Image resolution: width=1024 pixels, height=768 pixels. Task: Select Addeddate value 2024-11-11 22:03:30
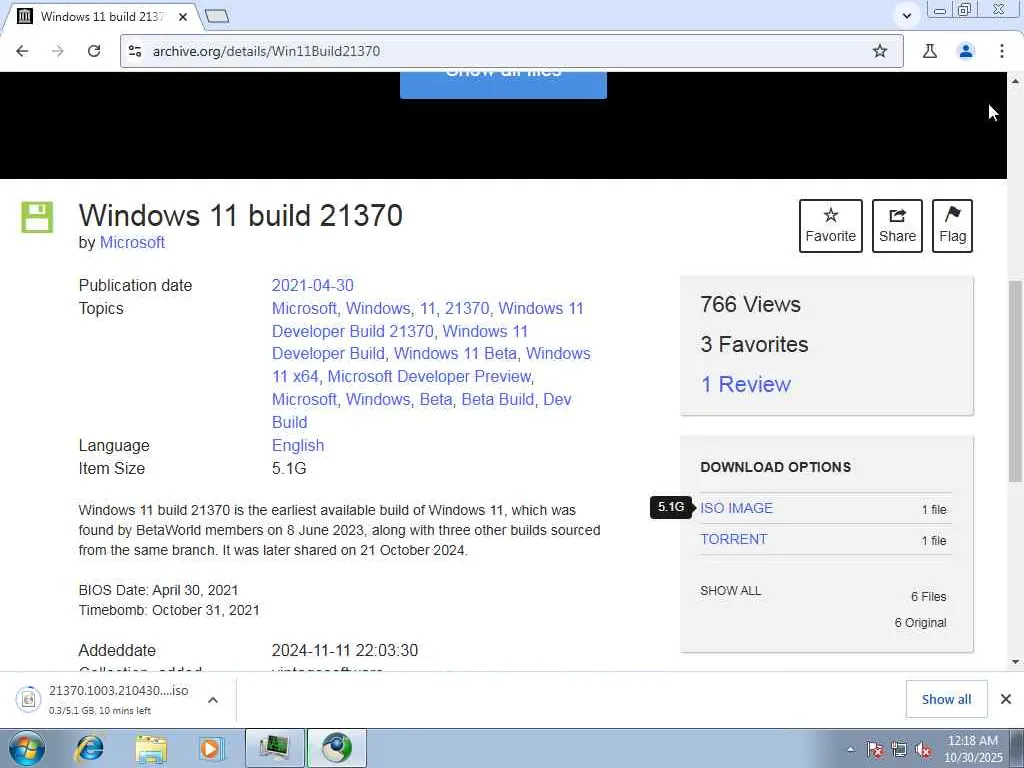tap(345, 650)
